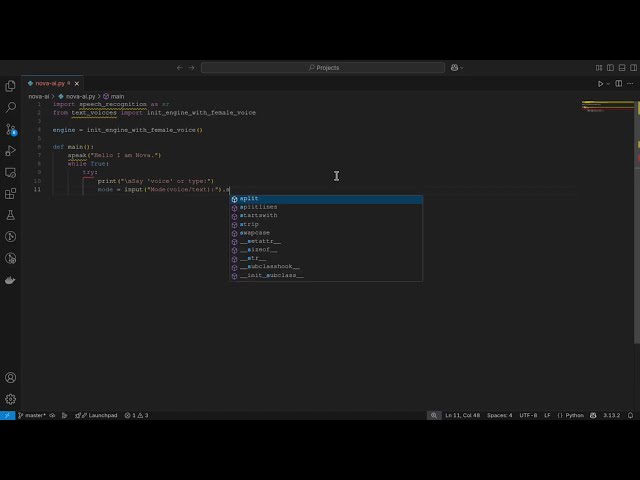Open the editor More Actions ellipsis
The image size is (640, 480).
tap(630, 84)
